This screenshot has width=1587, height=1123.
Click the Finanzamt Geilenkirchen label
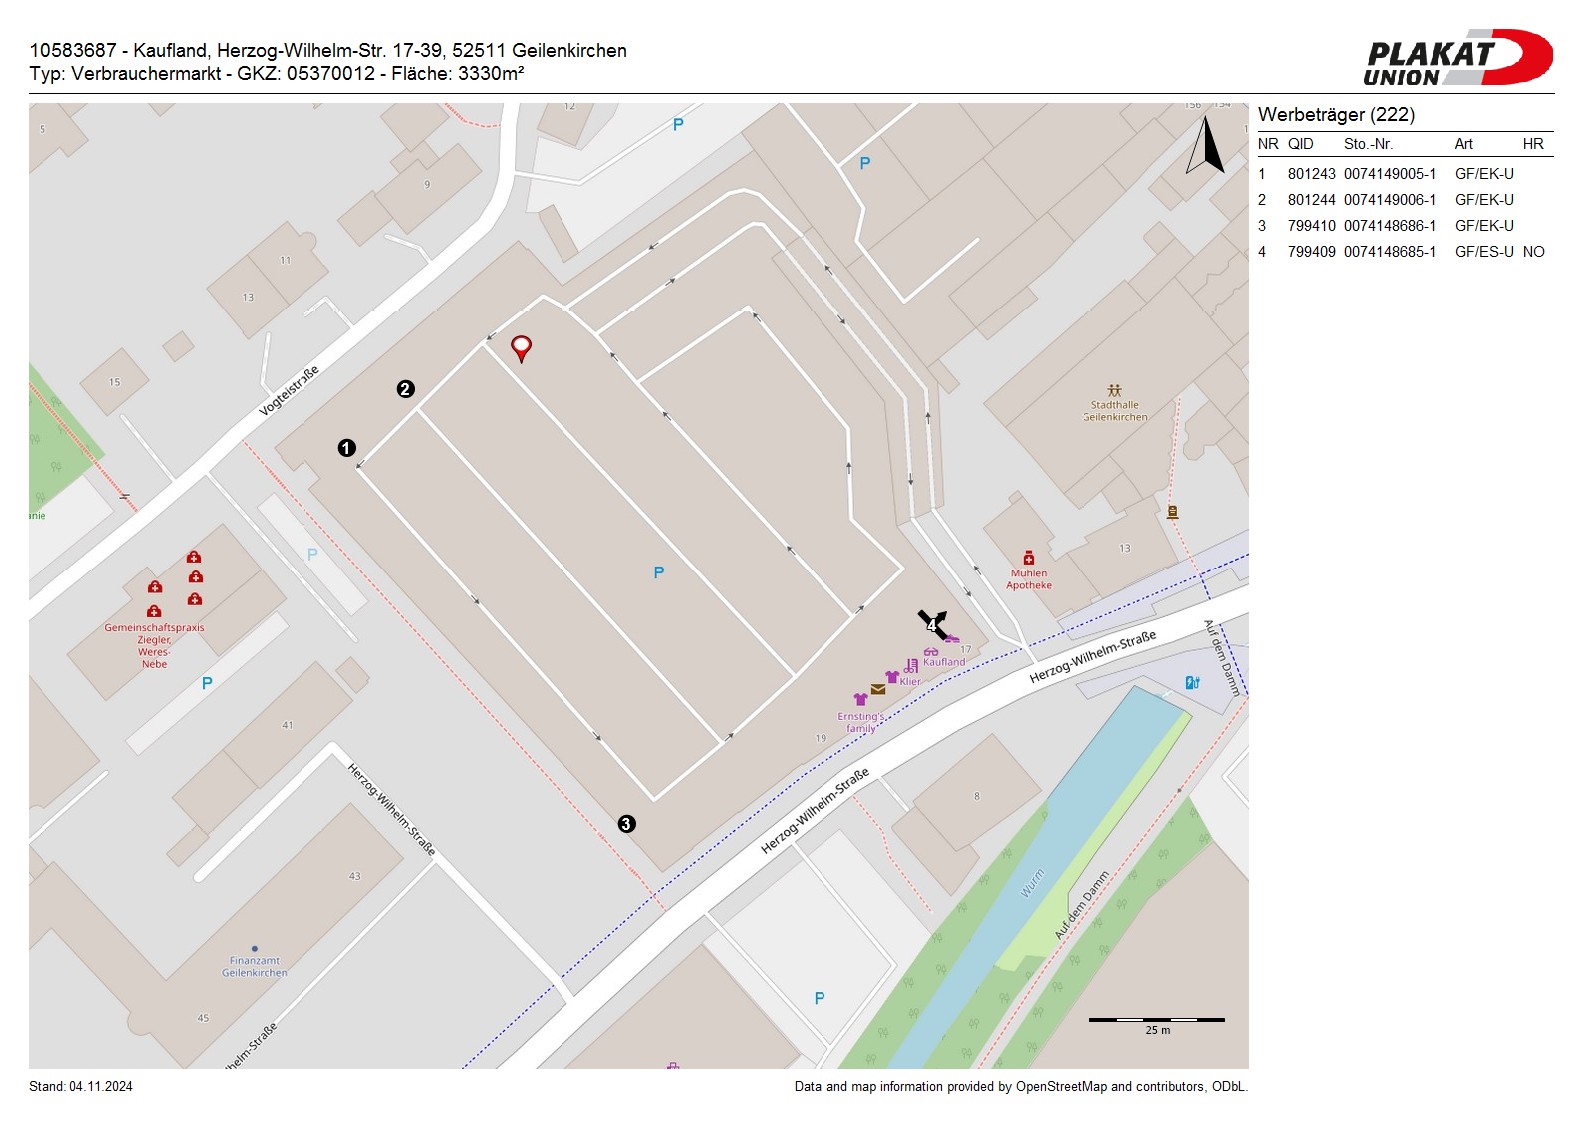(255, 966)
